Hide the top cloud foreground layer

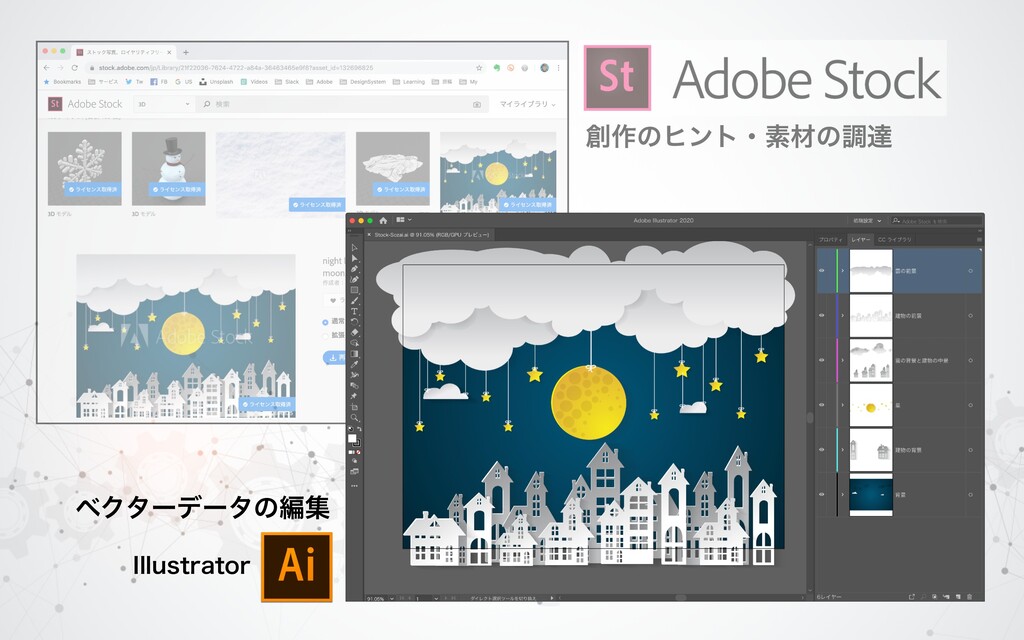822,270
